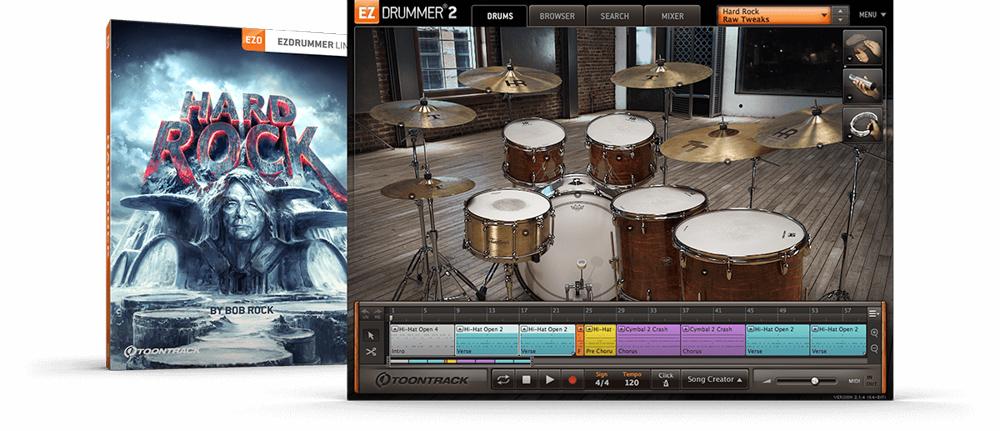Screen dimensions: 1000x431
Task: Open Hi-Hat Open 4 clip's articulation menu
Action: tap(395, 329)
